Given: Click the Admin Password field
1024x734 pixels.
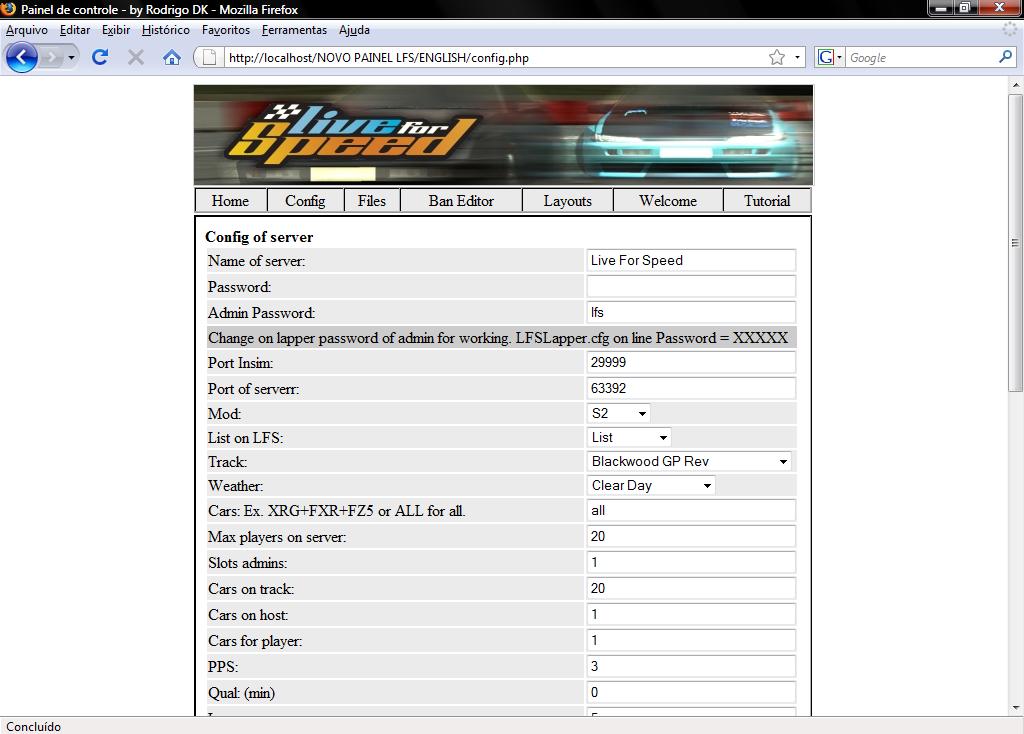Looking at the screenshot, I should (691, 312).
